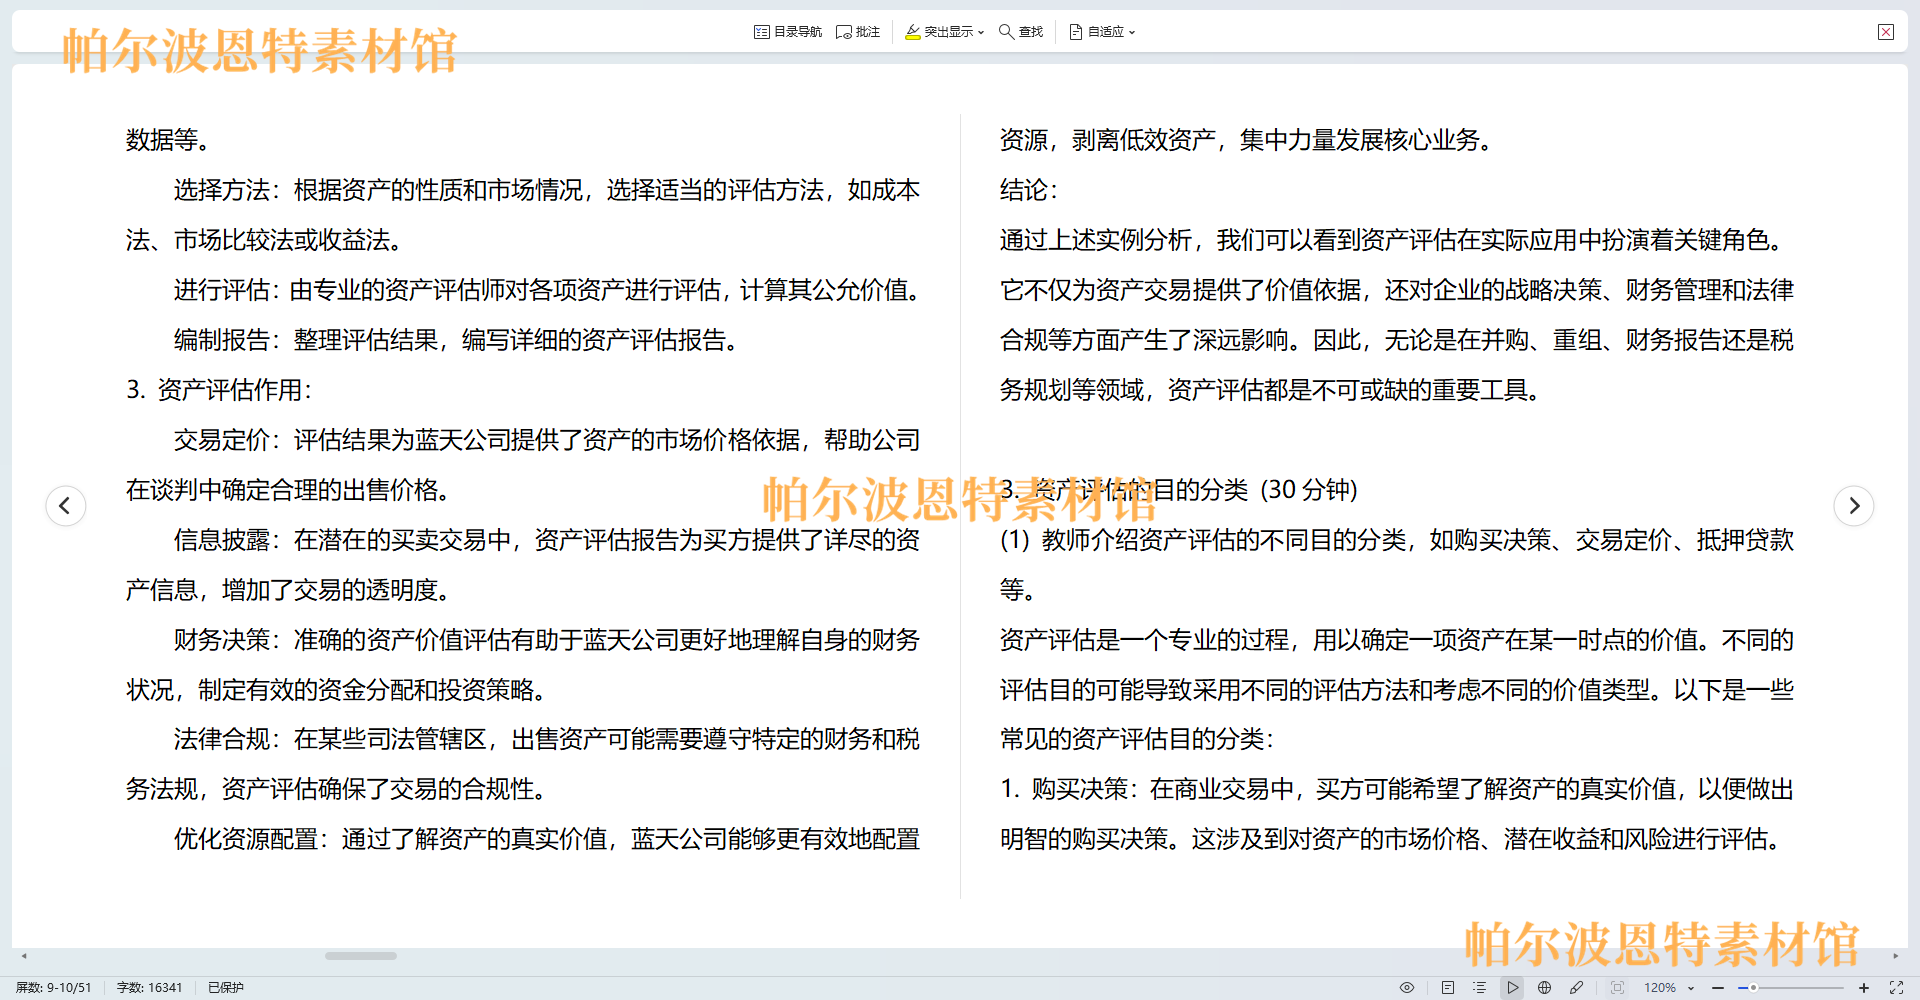Click the horizontal scrollbar thumb
The image size is (1920, 1000).
tap(361, 956)
